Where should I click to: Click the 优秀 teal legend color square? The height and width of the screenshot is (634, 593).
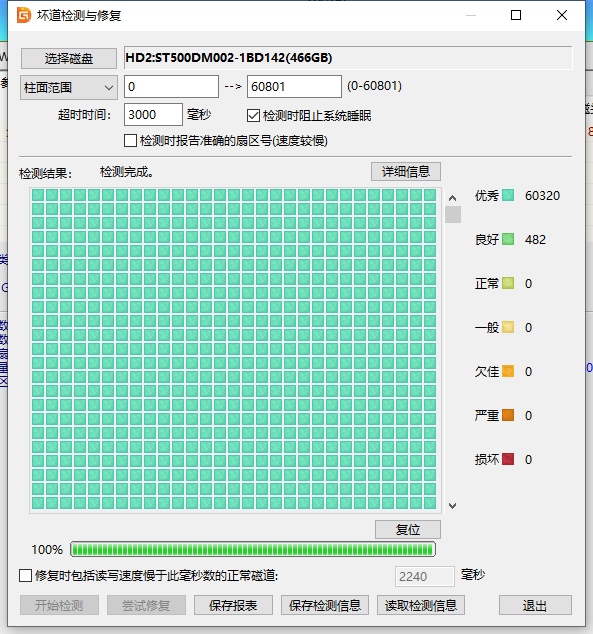[508, 195]
